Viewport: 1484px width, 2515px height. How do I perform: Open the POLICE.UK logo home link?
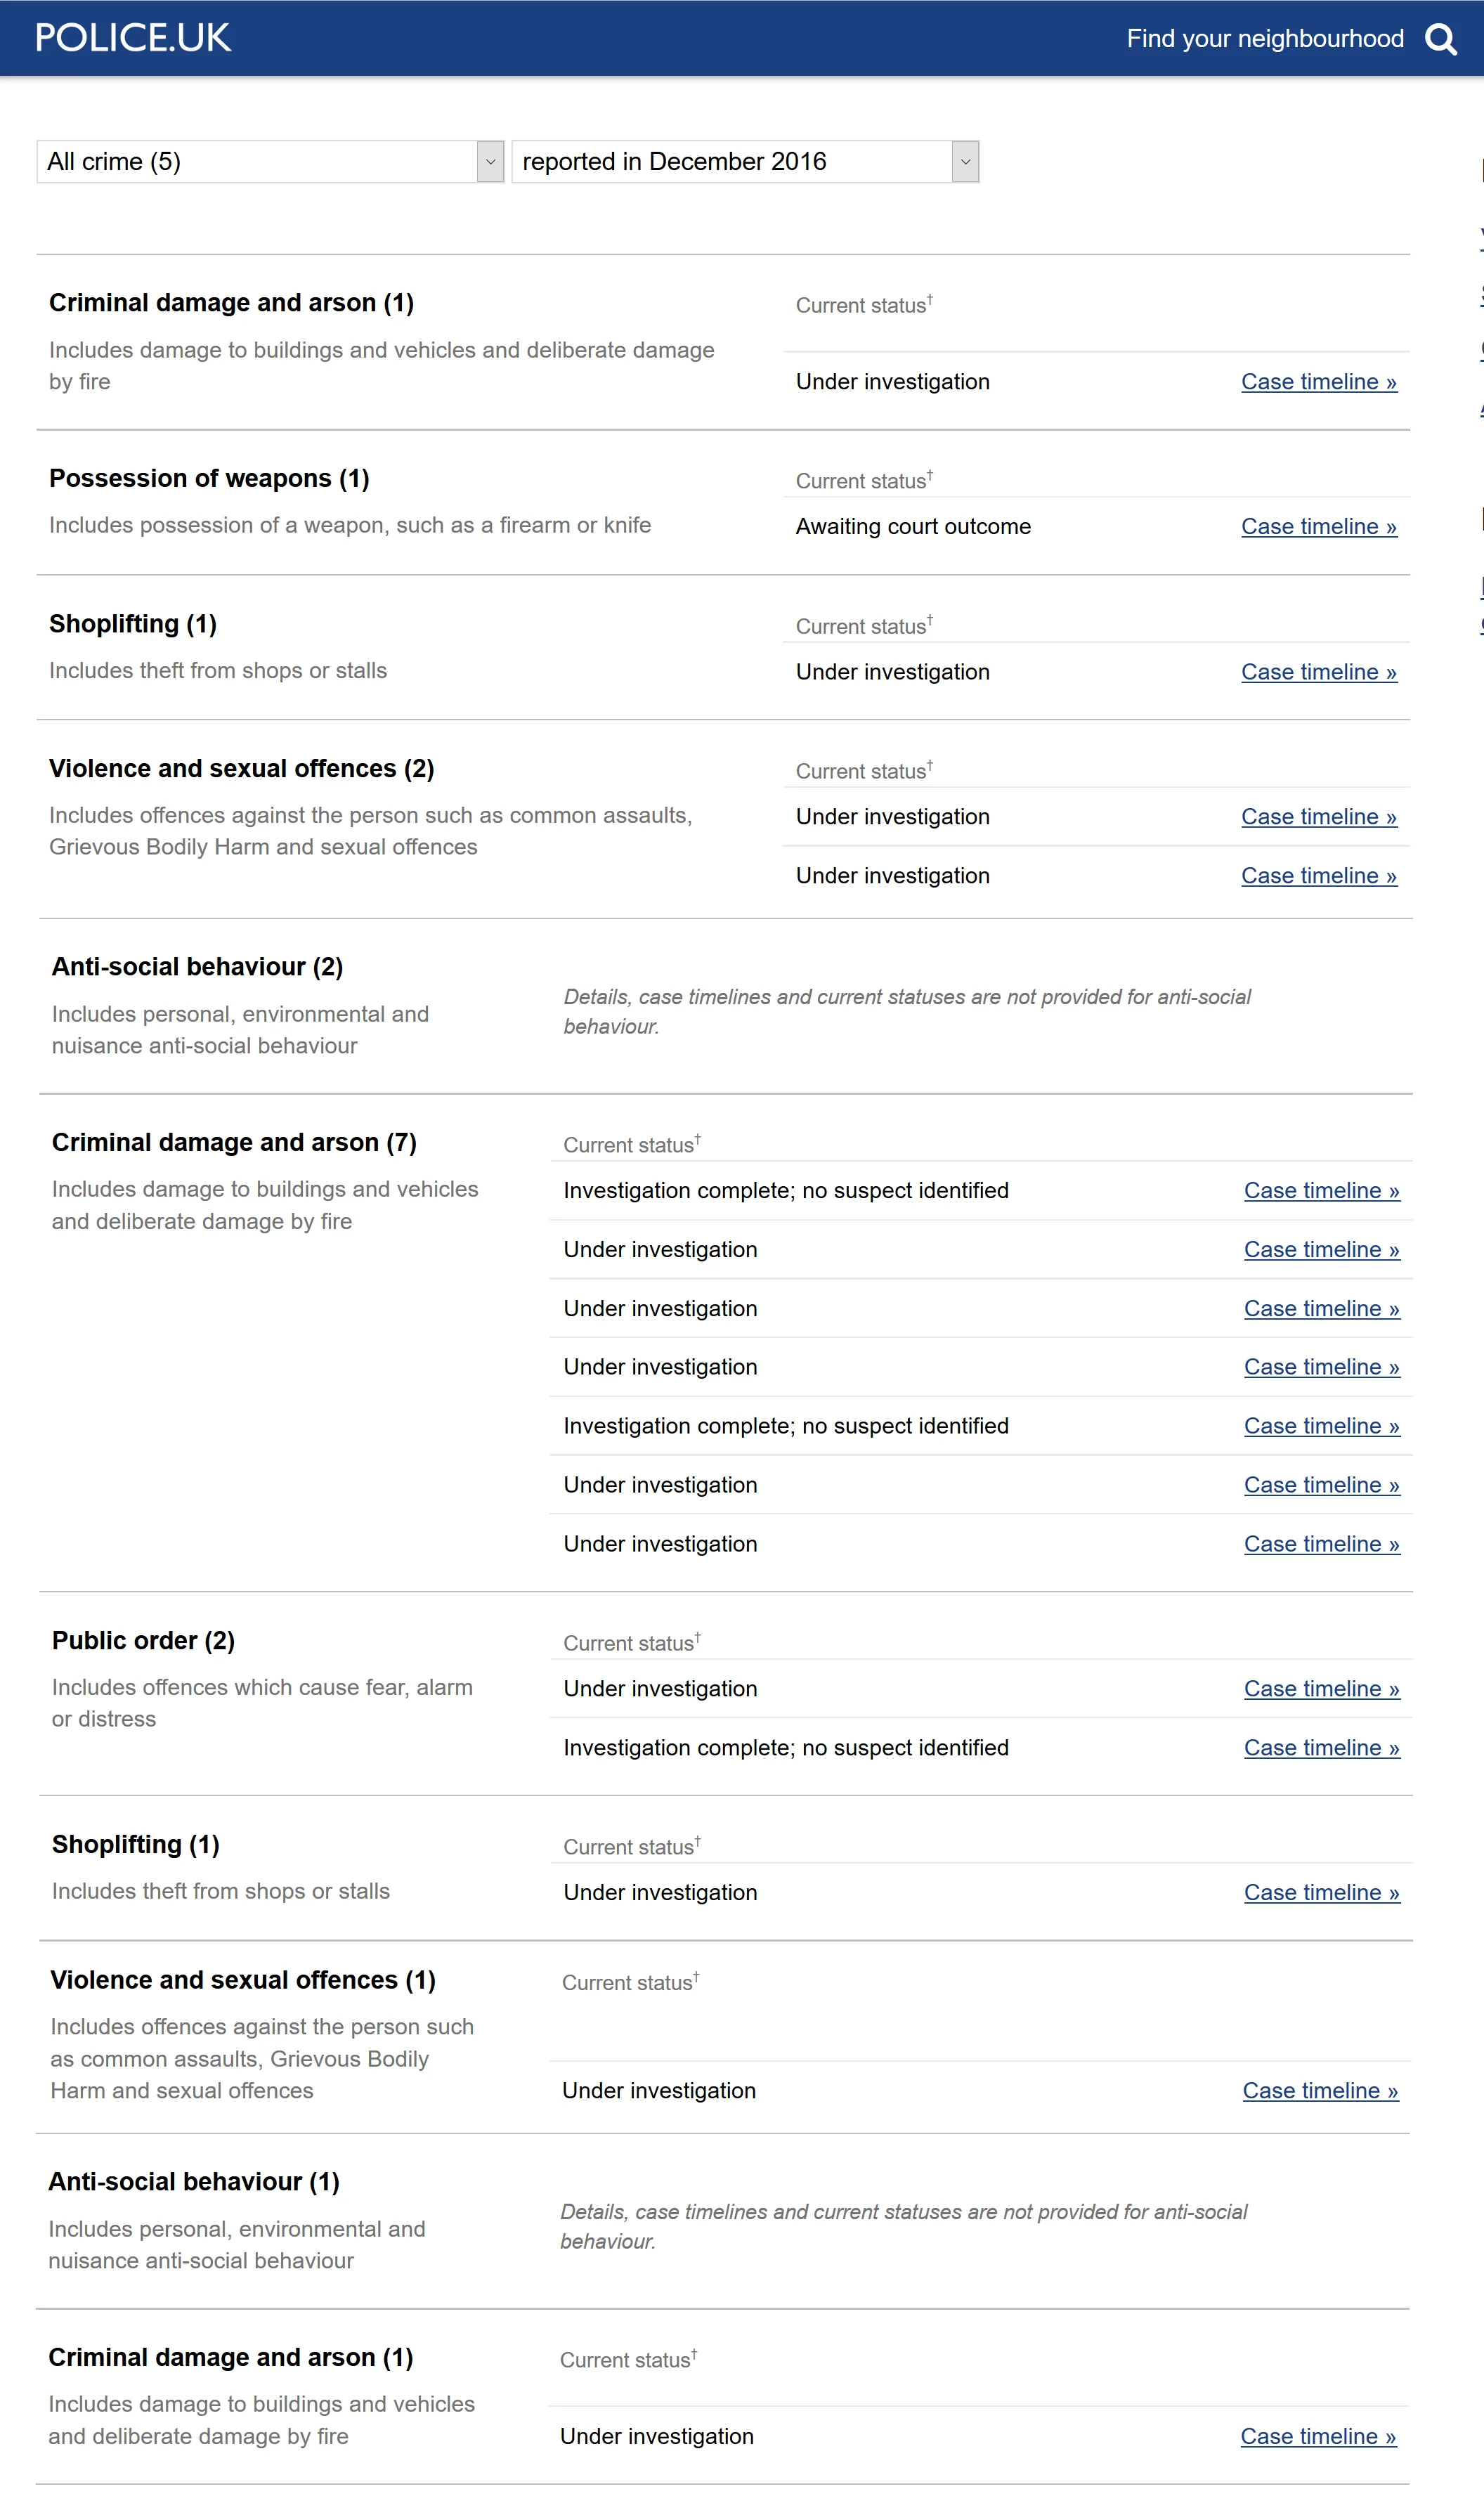[x=133, y=38]
